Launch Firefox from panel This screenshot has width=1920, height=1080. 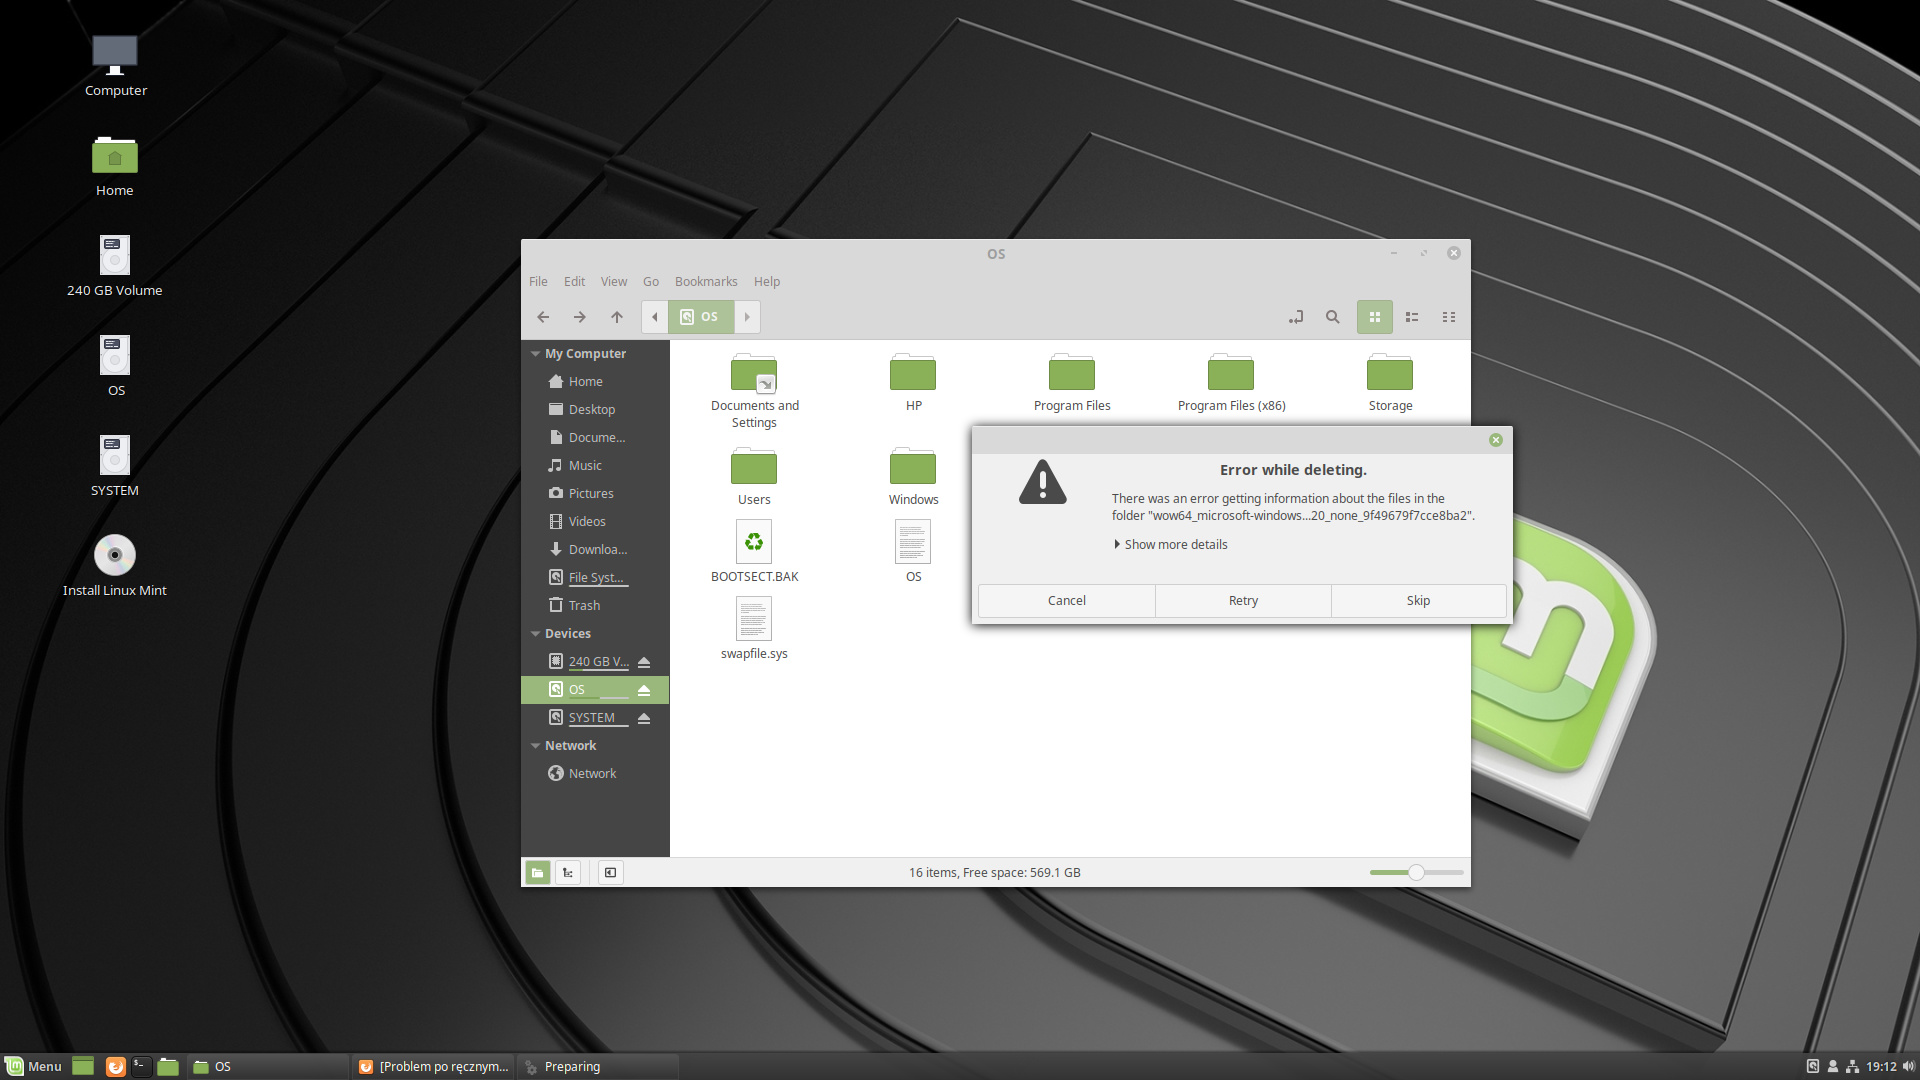[116, 1067]
